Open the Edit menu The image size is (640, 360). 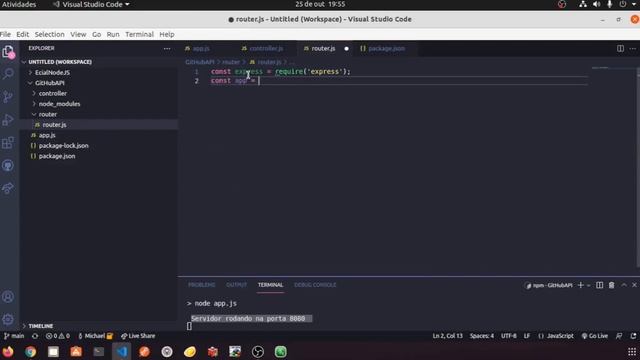point(22,34)
